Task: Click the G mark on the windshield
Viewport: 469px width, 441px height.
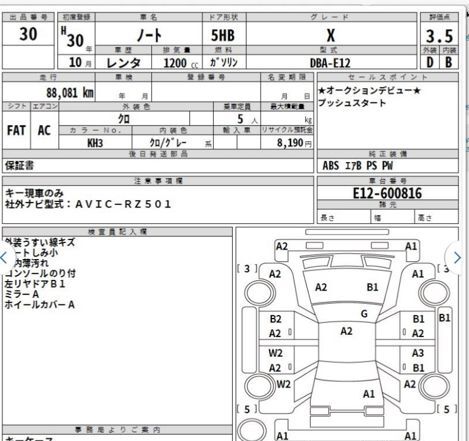Action: [364, 314]
